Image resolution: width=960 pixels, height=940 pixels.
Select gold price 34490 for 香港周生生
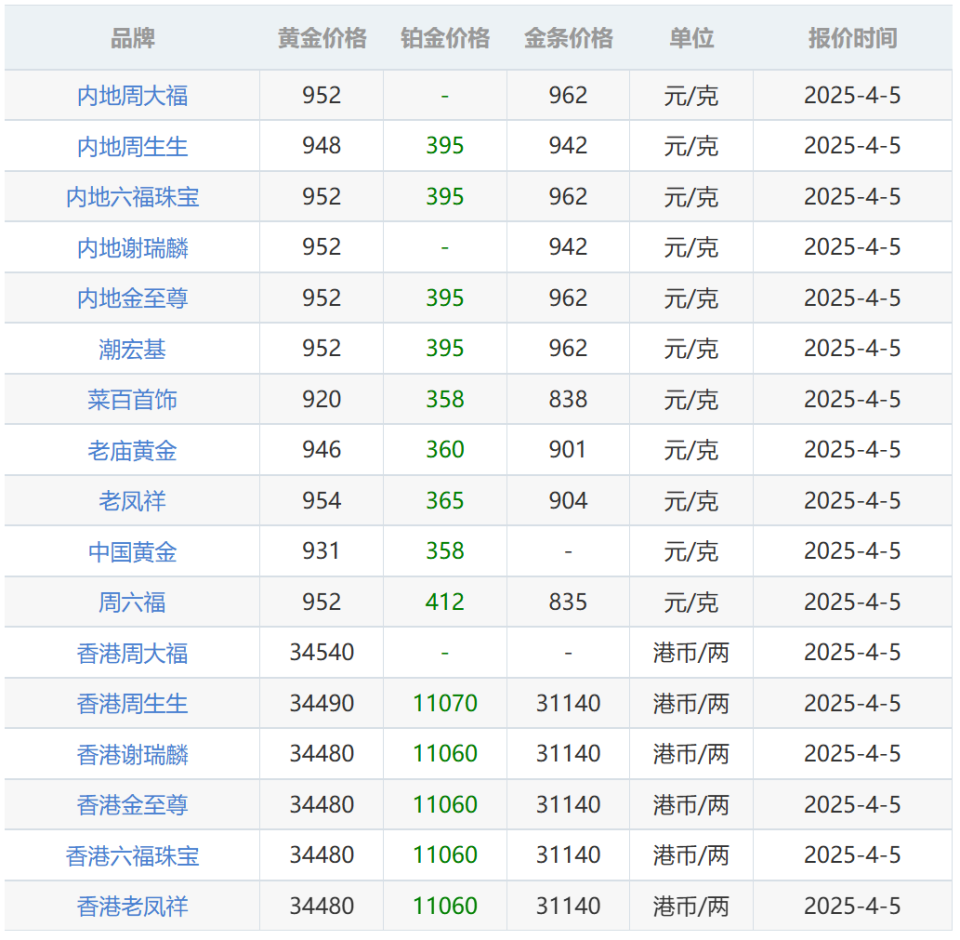click(x=322, y=703)
